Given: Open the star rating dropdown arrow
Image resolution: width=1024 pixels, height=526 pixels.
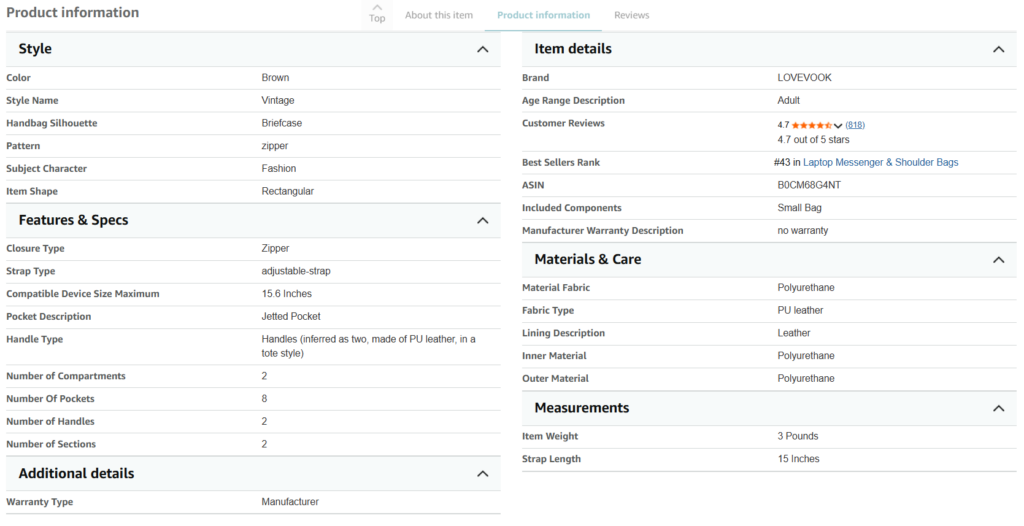Looking at the screenshot, I should (838, 125).
